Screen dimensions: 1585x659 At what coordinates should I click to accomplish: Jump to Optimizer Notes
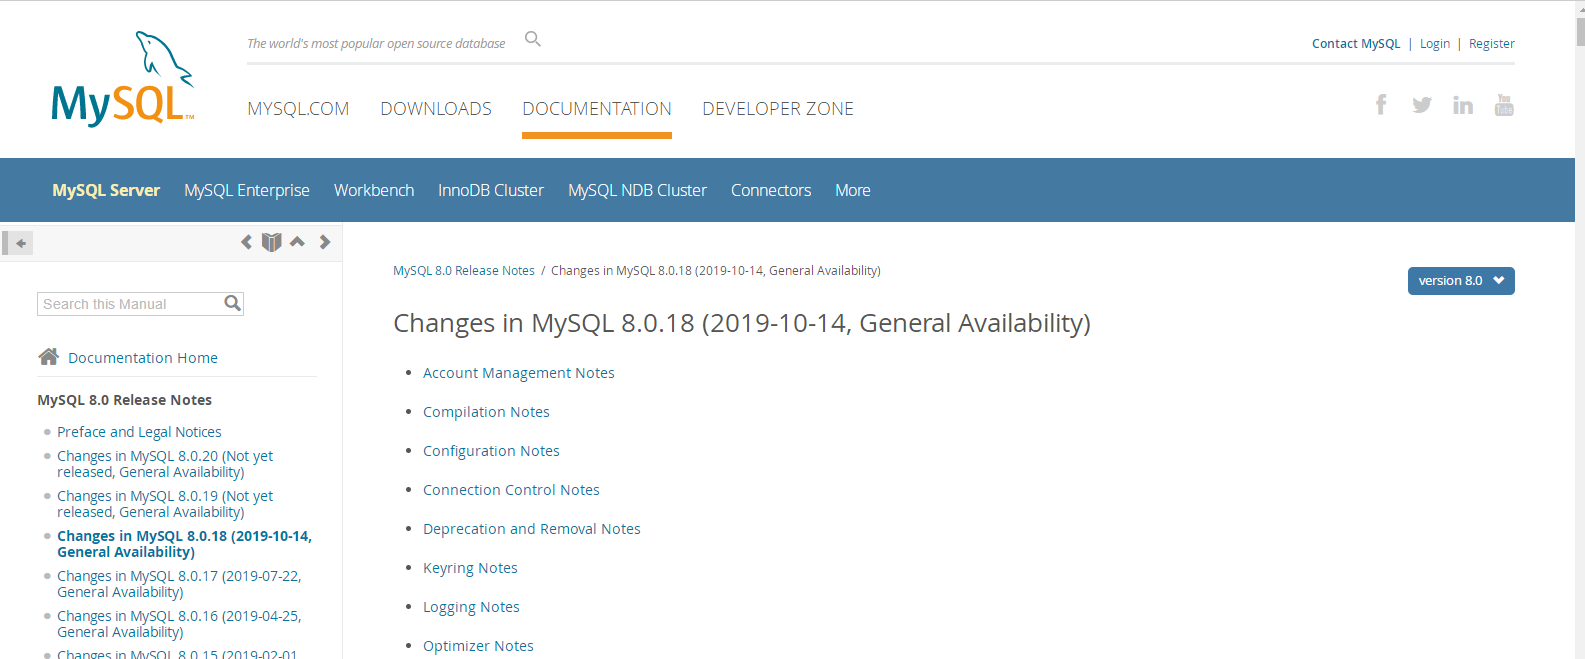478,646
